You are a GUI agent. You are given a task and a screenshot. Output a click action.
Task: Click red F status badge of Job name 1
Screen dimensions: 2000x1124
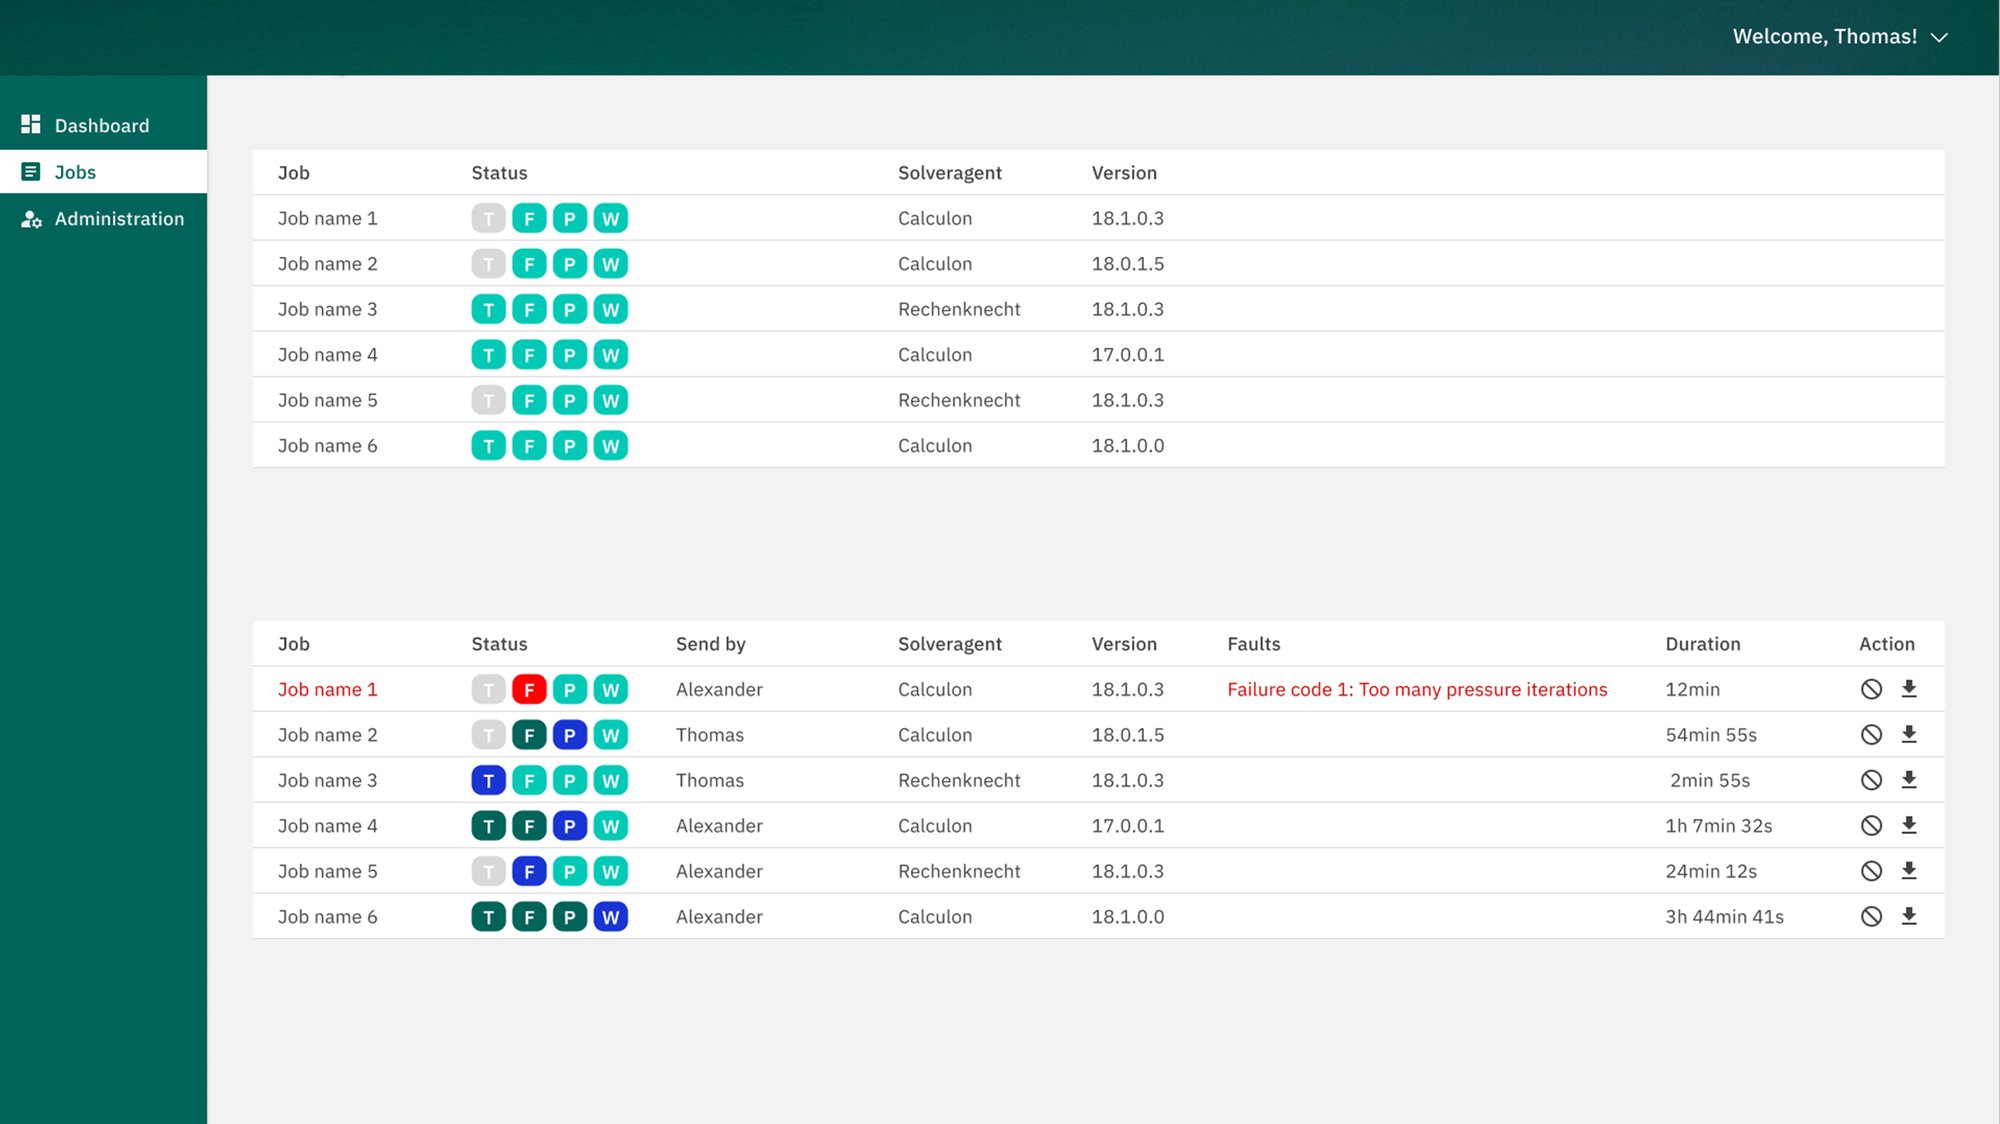[529, 690]
